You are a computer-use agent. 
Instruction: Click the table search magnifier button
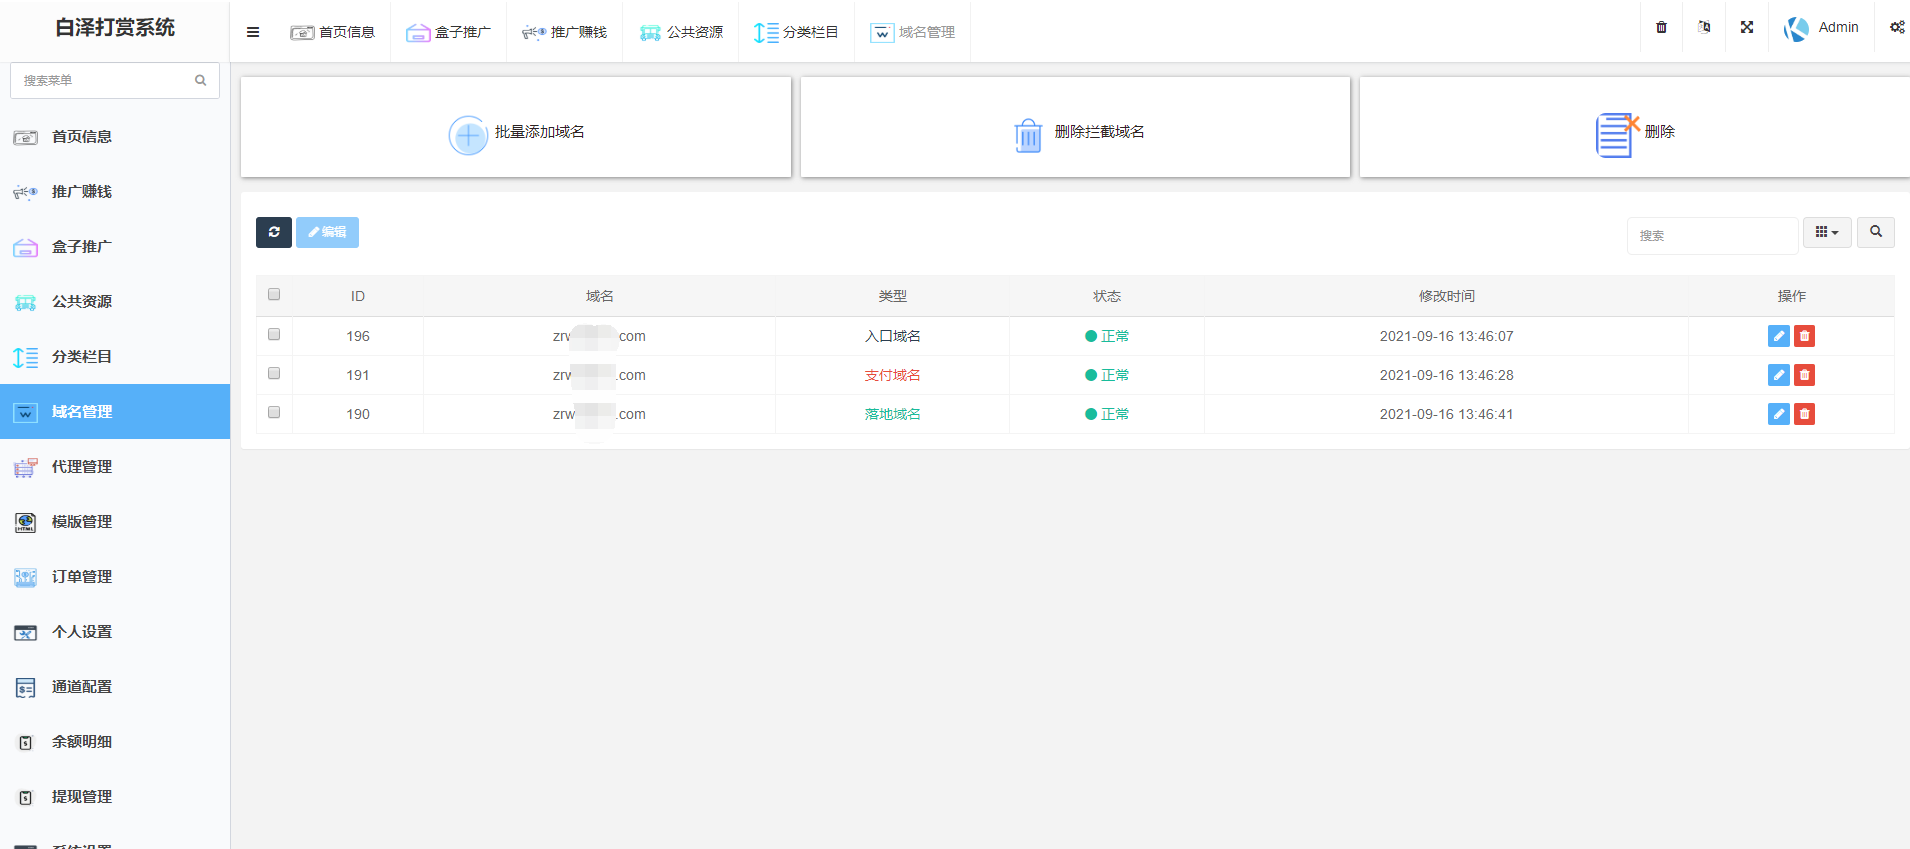[1875, 232]
